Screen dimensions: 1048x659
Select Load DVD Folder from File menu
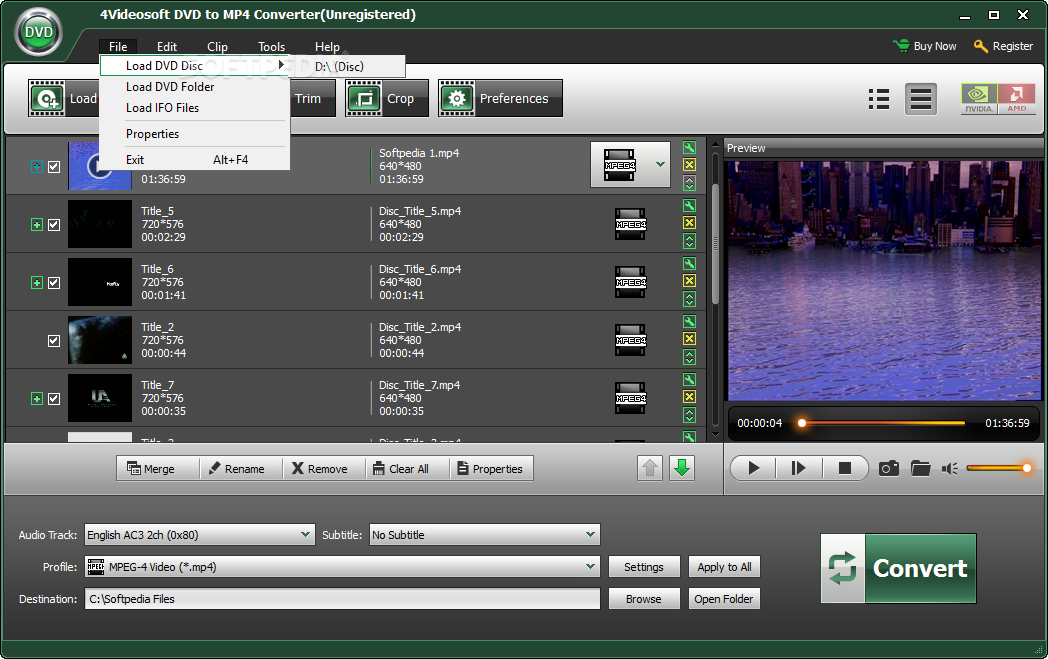[170, 87]
